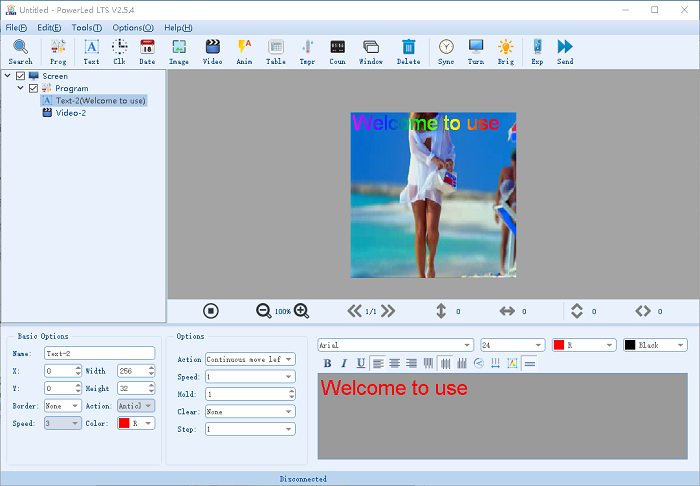Screen dimensions: 700x486
Task: Select Video-2 in the program tree
Action: 70,113
